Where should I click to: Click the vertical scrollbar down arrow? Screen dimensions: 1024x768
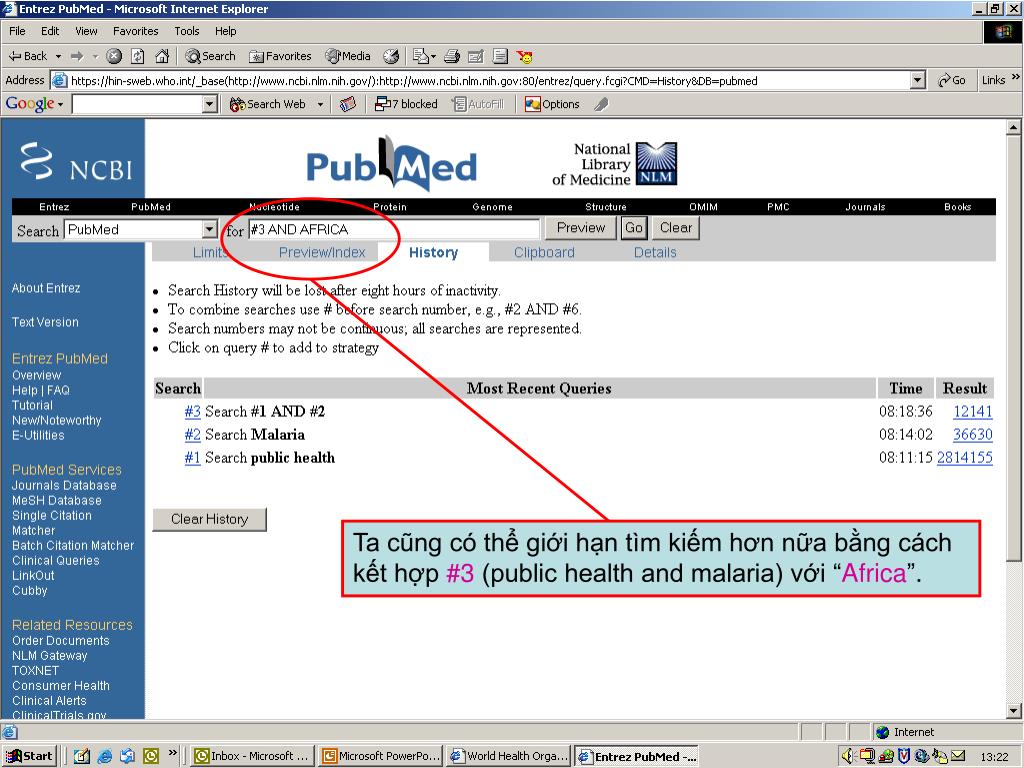click(x=1014, y=711)
